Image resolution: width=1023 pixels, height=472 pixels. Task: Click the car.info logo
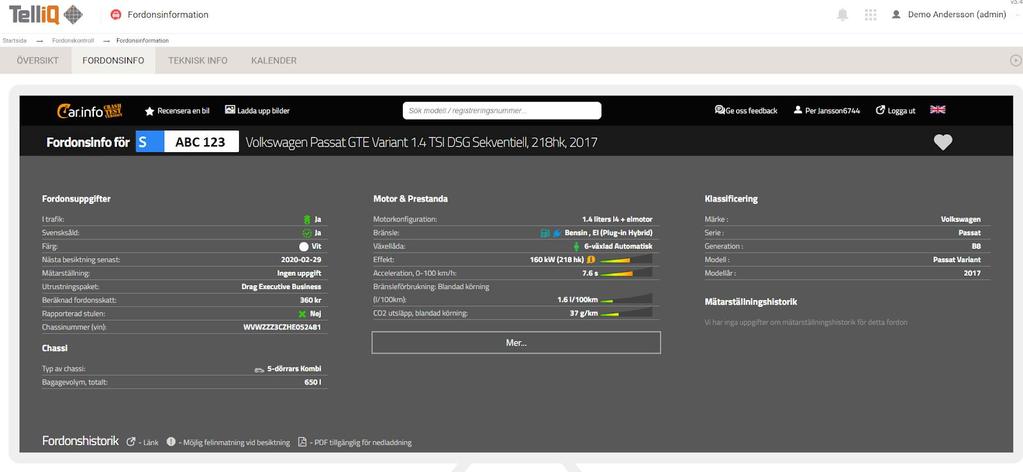click(x=89, y=111)
